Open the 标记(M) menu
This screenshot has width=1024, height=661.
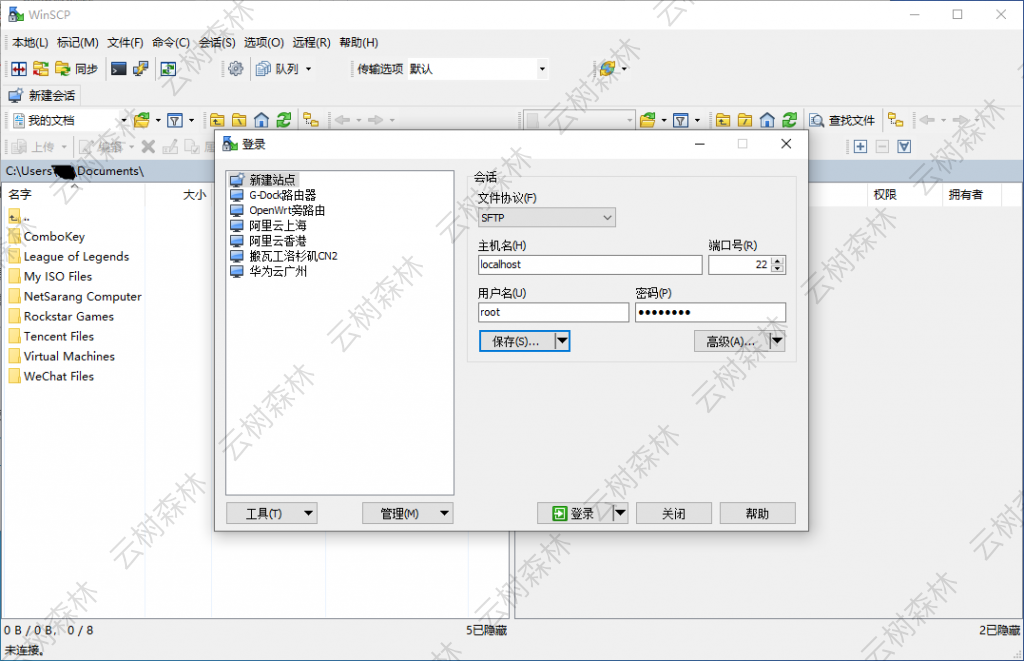78,42
